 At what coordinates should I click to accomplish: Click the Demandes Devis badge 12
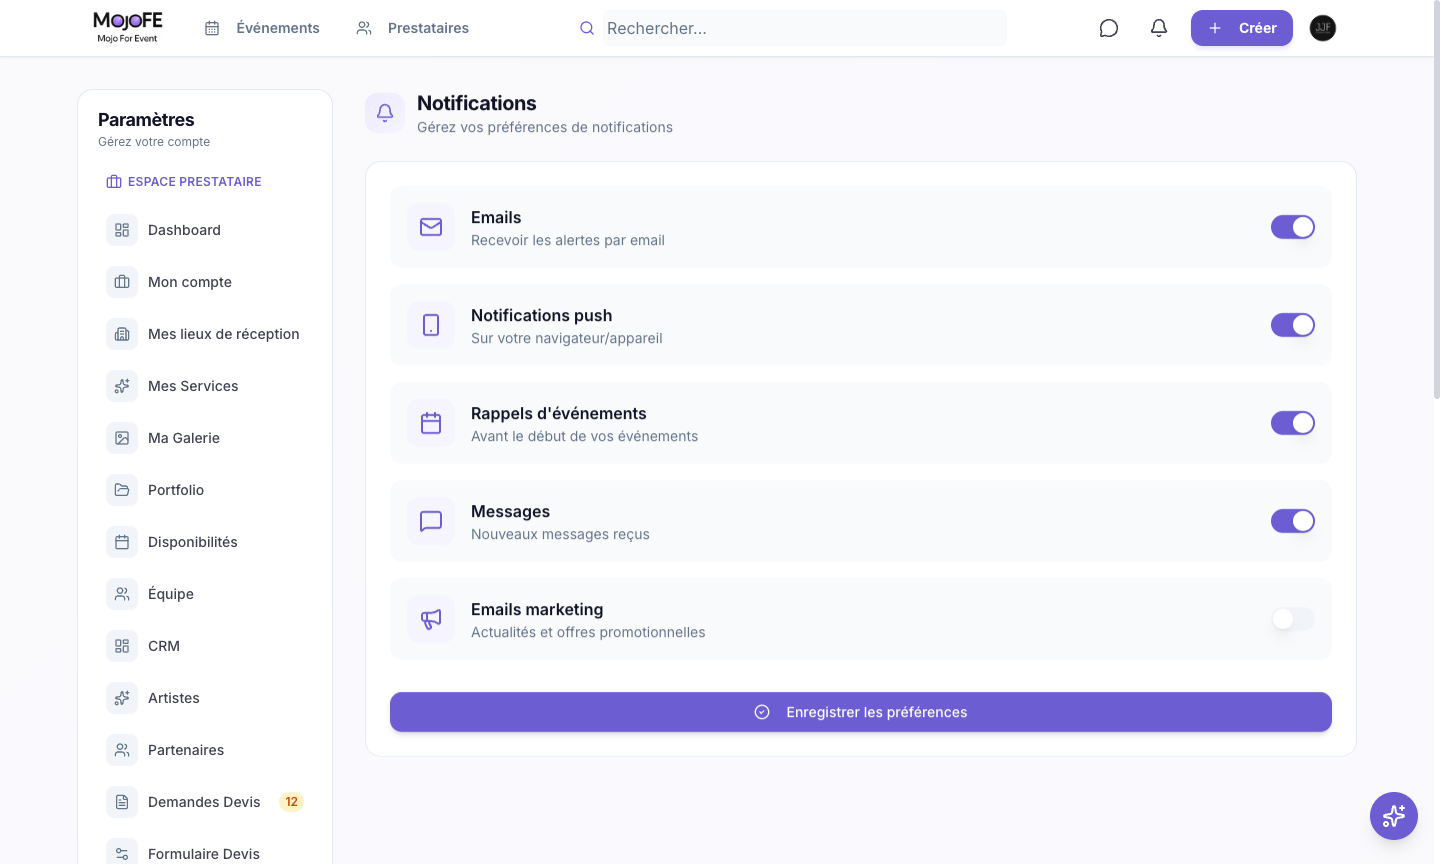[291, 802]
